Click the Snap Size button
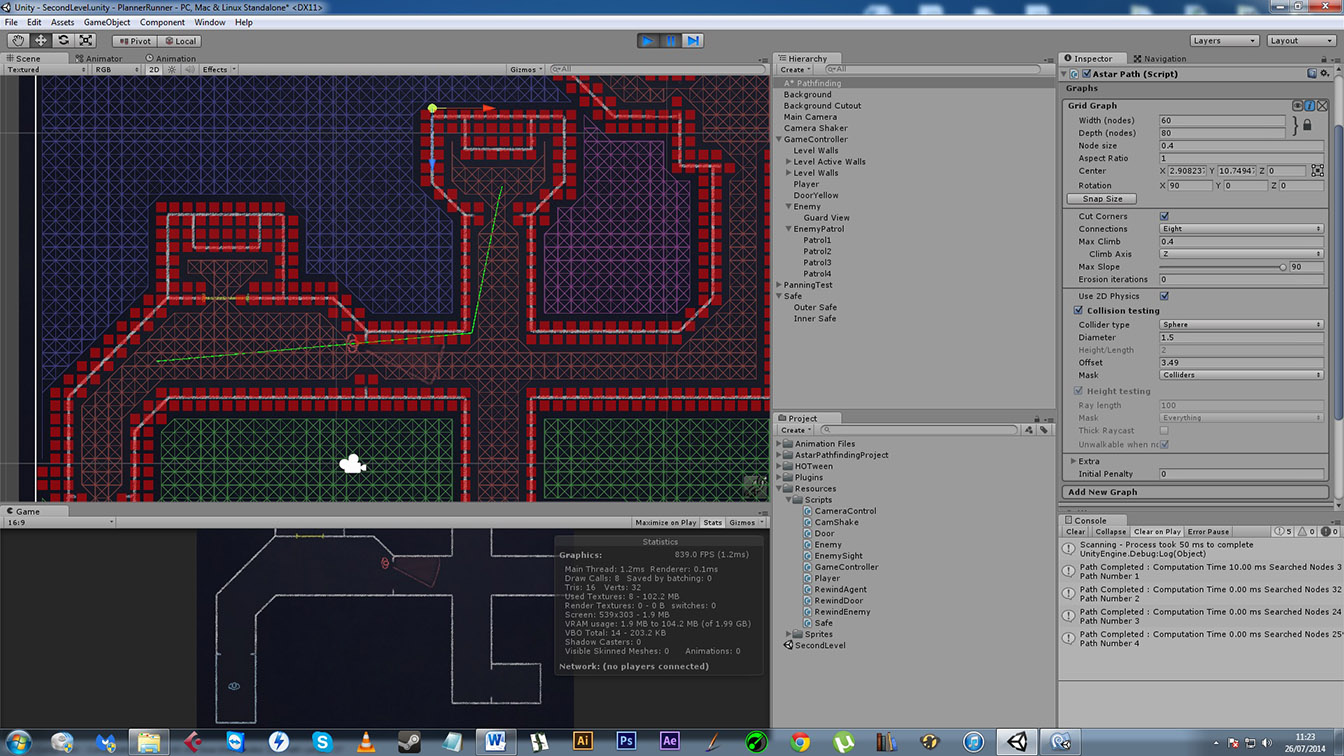This screenshot has width=1344, height=756. click(1102, 199)
